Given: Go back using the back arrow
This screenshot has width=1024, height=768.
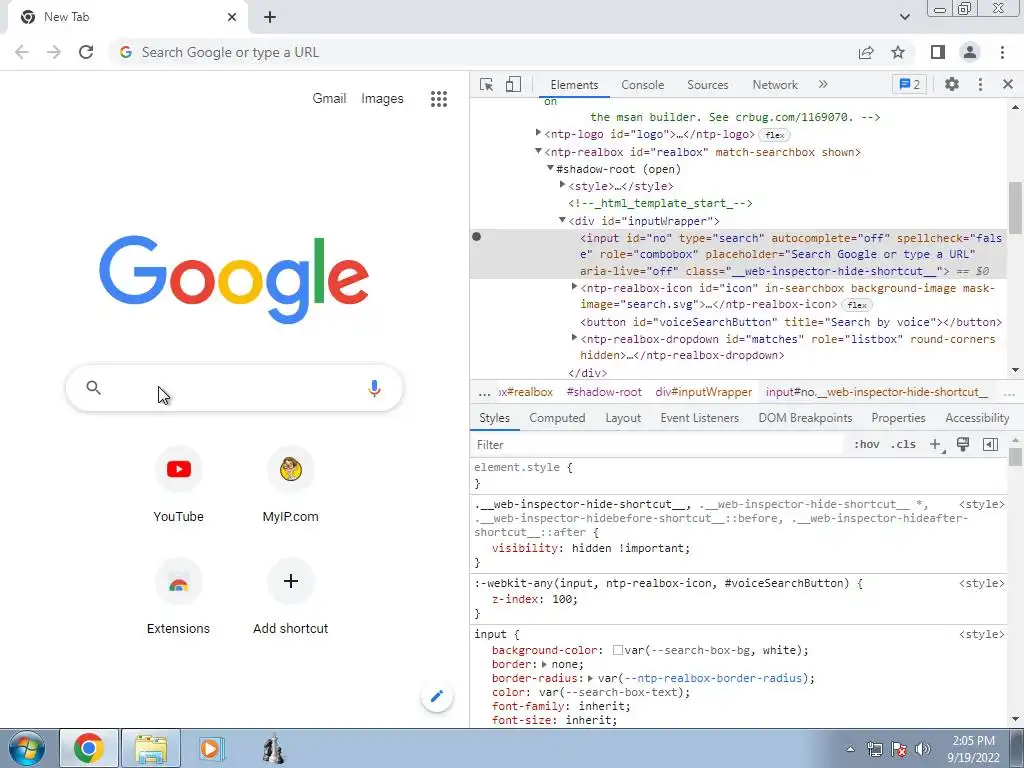Looking at the screenshot, I should pyautogui.click(x=22, y=52).
